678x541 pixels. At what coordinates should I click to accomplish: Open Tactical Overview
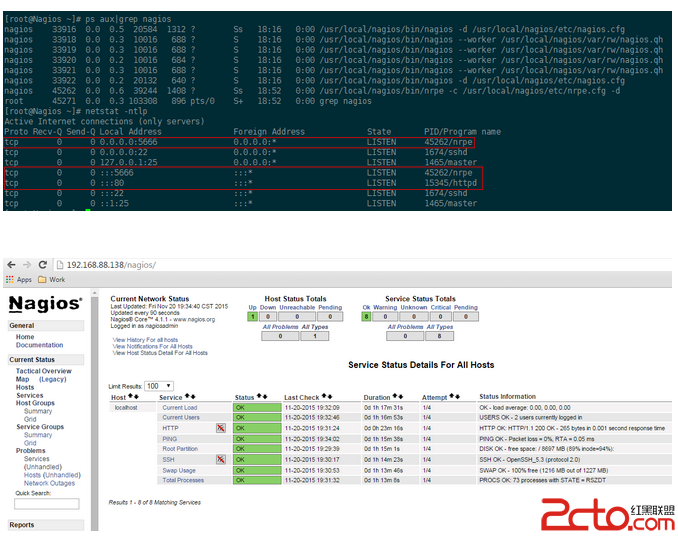pos(44,371)
